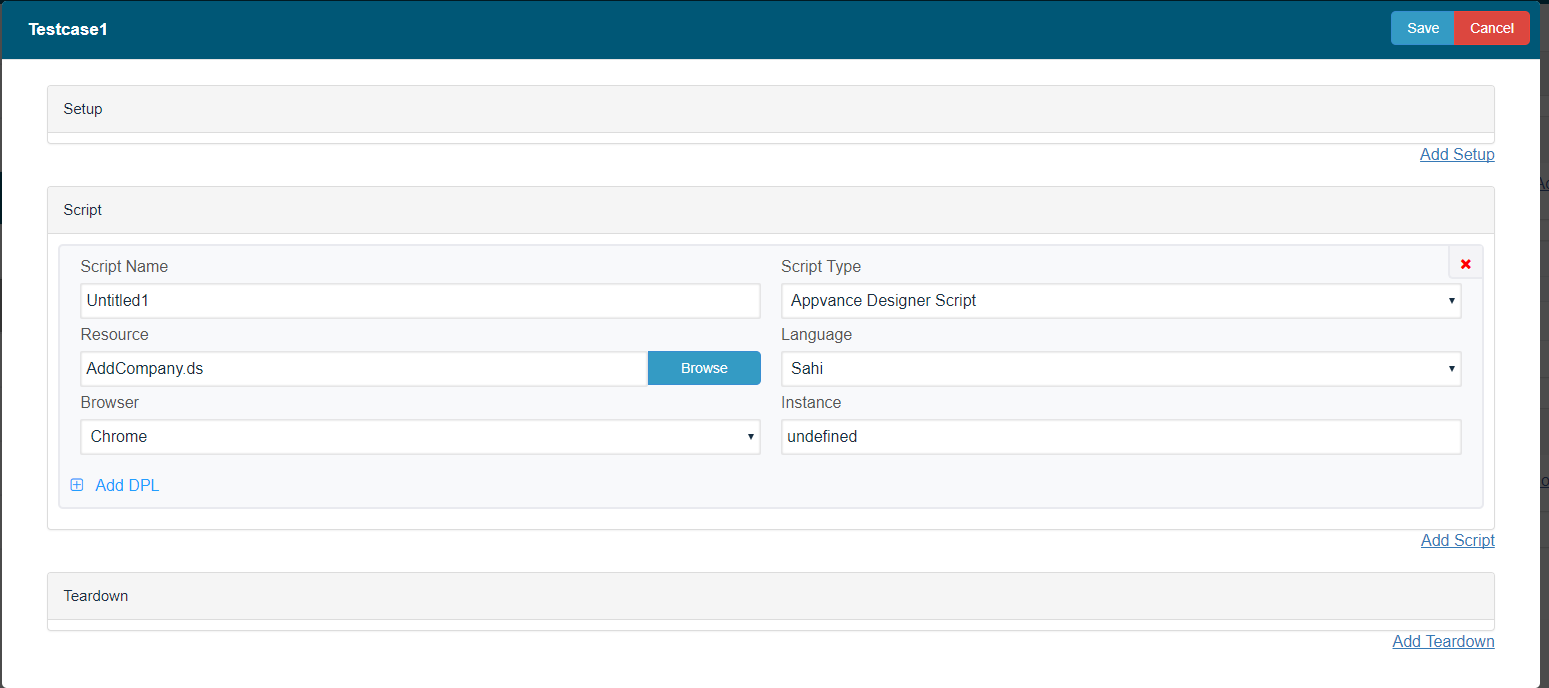Click the Testcase1 dialog title

point(68,29)
